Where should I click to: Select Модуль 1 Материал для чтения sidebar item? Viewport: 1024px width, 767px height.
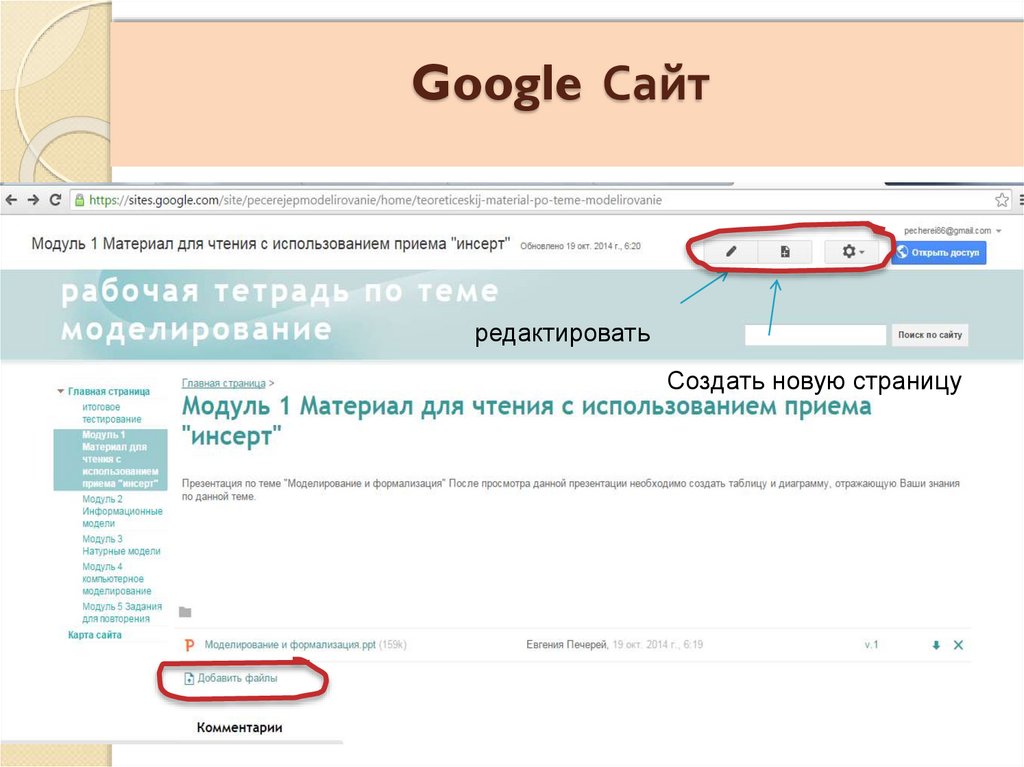coord(110,459)
